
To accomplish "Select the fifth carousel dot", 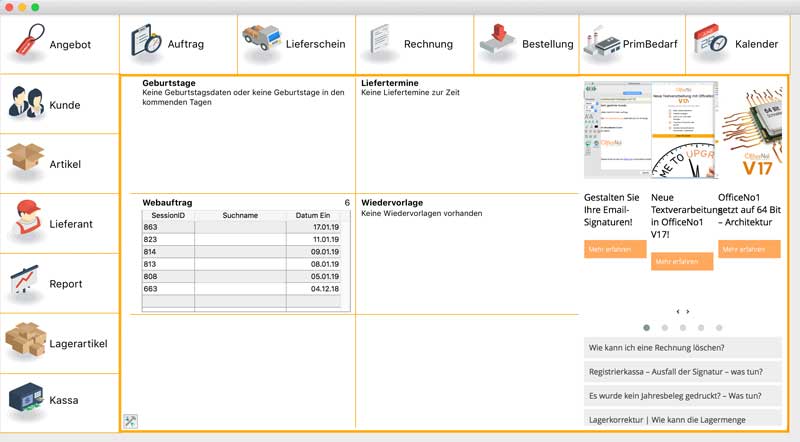I will [719, 328].
